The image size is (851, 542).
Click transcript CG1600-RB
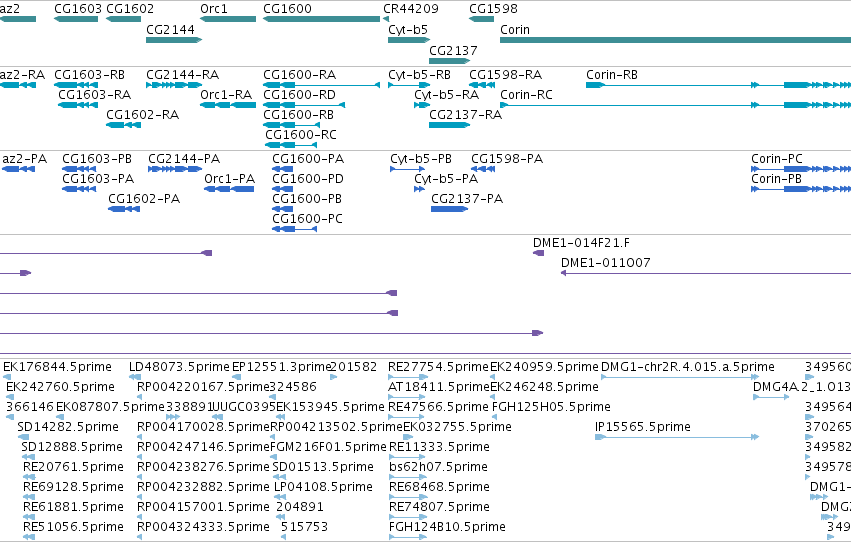point(299,114)
